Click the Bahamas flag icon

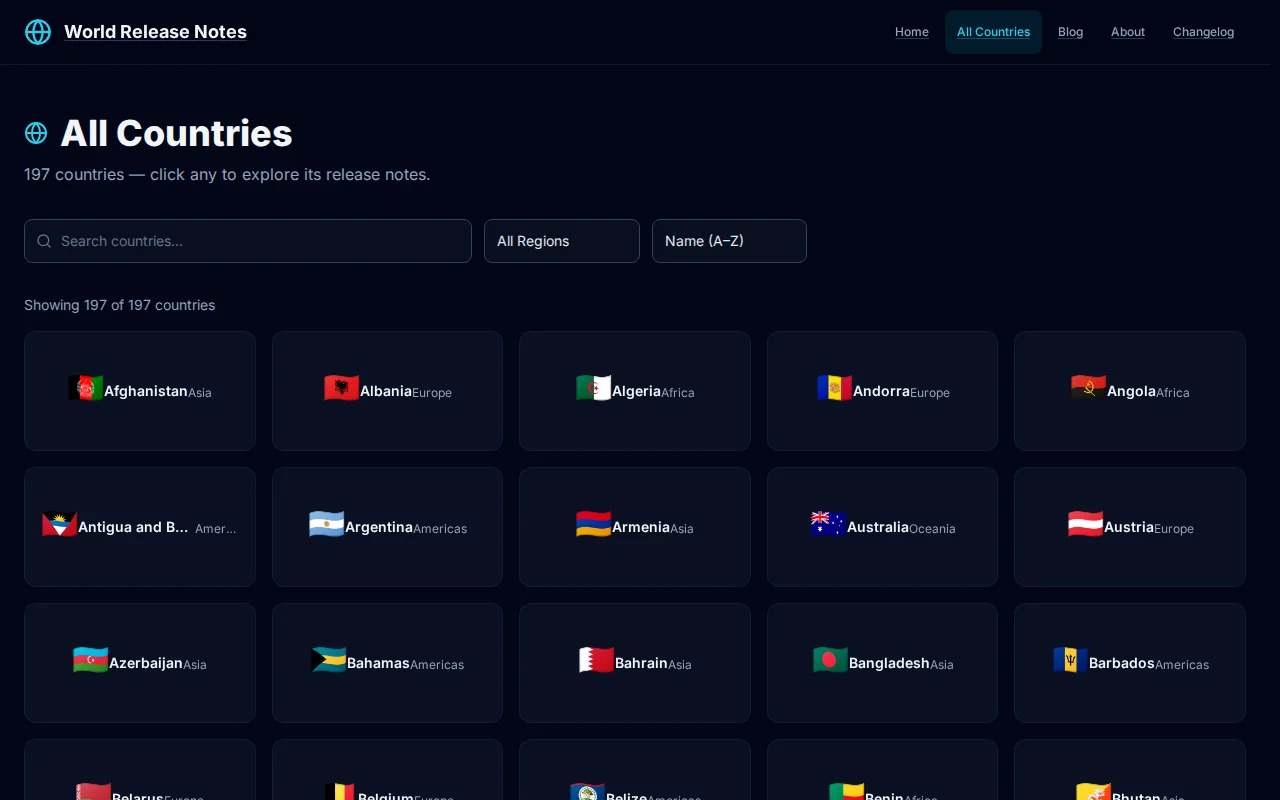click(329, 660)
